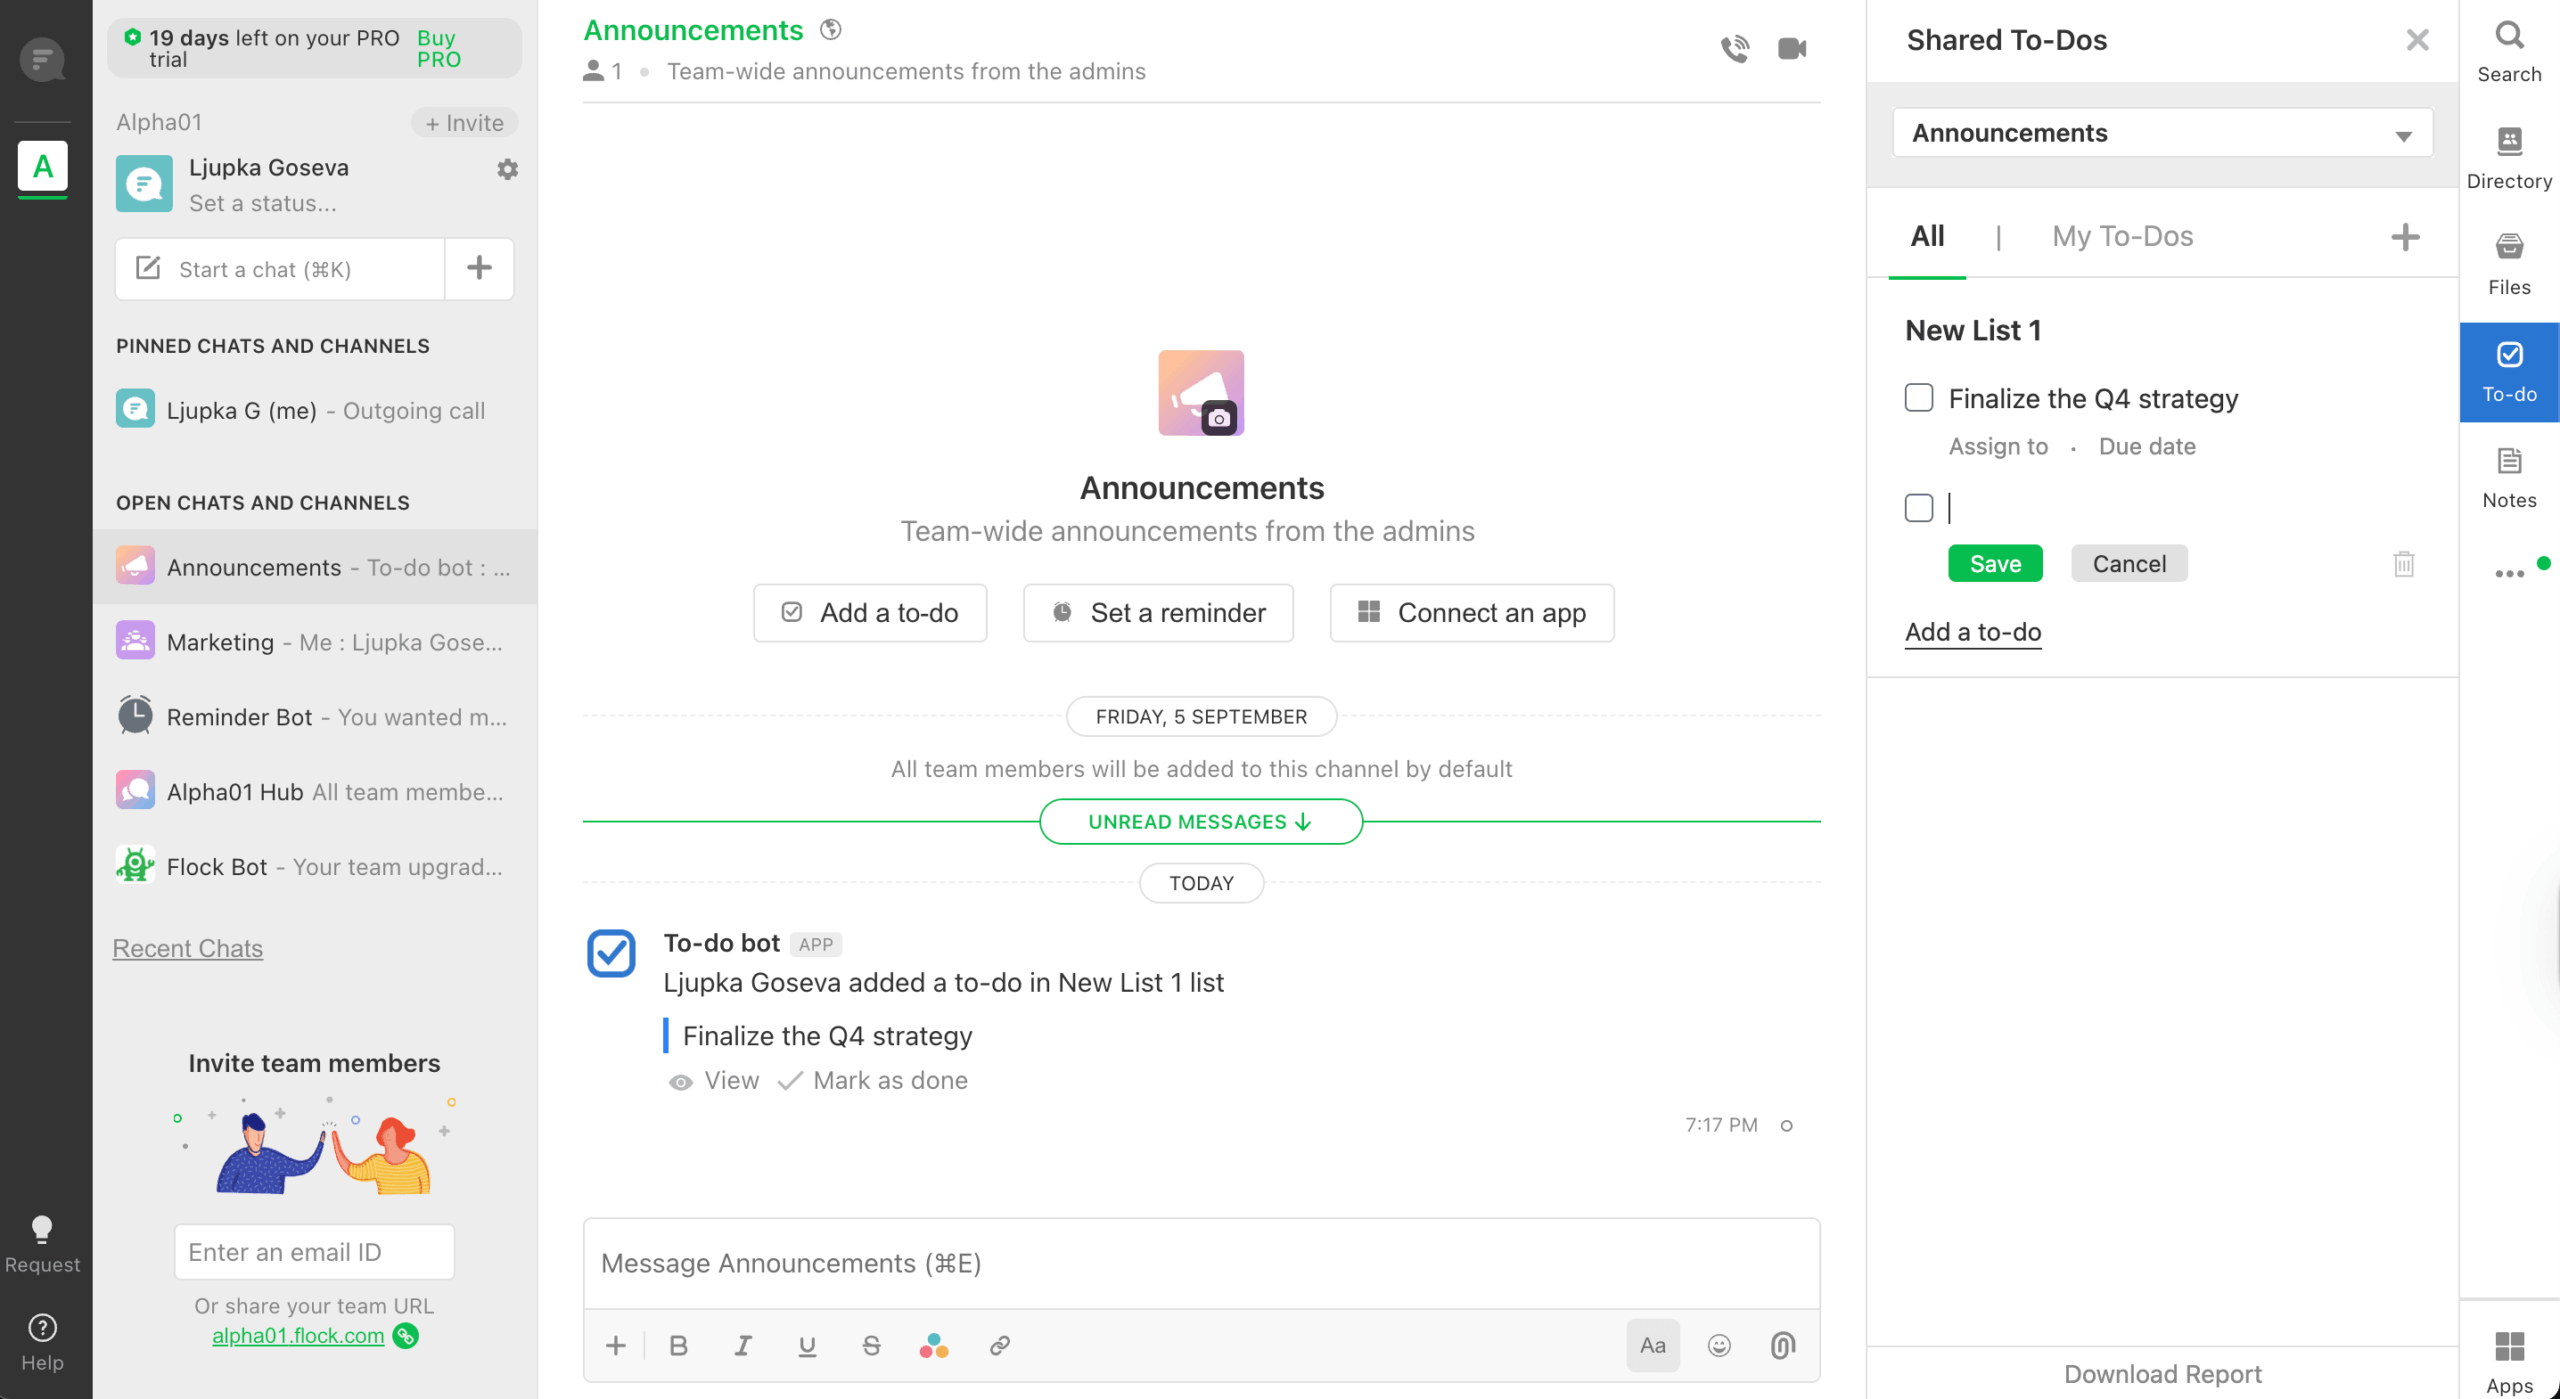The width and height of the screenshot is (2560, 1399).
Task: Click the Alpha01 team avatar in left rail
Action: (43, 166)
